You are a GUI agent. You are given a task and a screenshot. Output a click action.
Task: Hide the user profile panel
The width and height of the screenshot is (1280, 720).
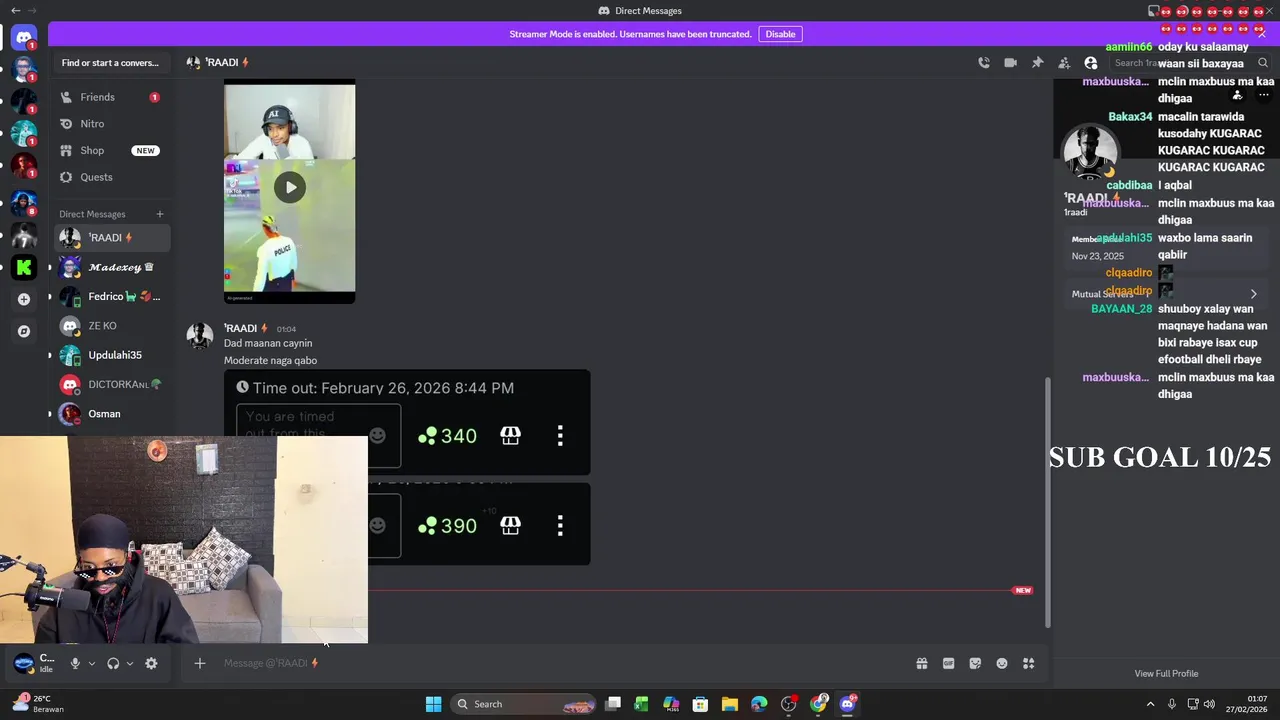click(1091, 62)
